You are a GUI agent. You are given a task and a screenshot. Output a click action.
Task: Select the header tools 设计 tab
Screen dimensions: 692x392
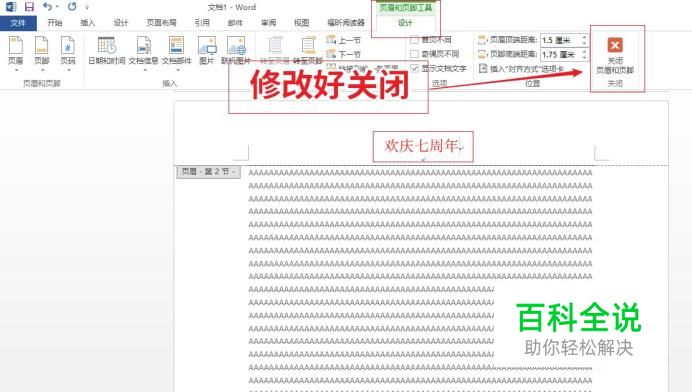click(405, 23)
